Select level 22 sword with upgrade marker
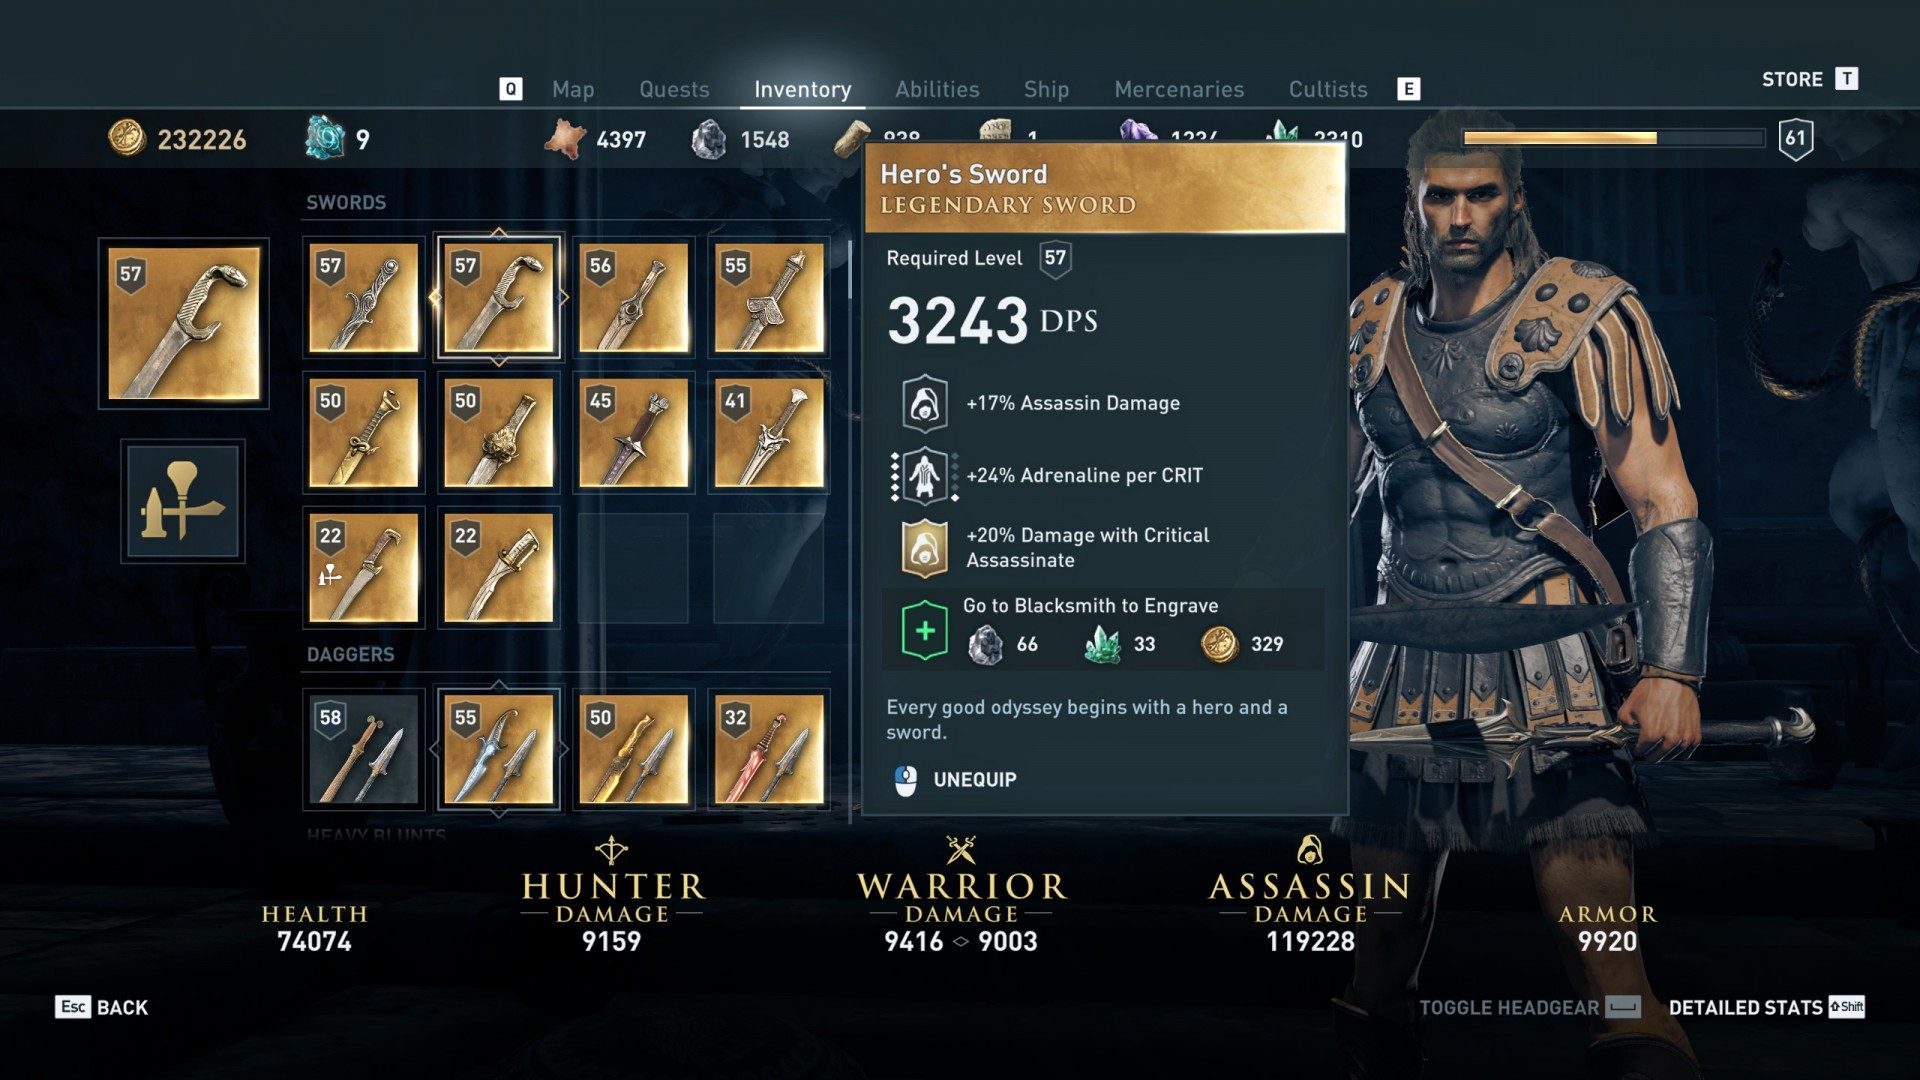The width and height of the screenshot is (1920, 1080). (x=363, y=568)
